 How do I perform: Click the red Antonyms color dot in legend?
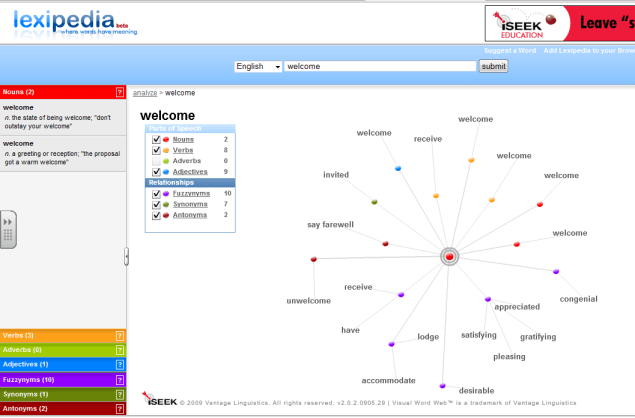point(166,215)
